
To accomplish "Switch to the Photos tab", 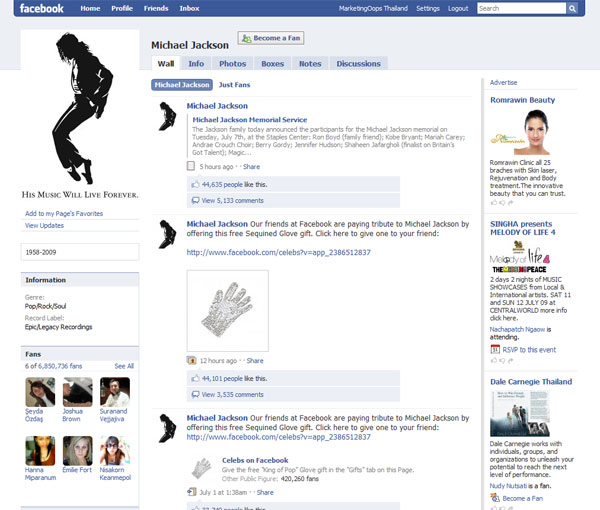I will (x=233, y=64).
